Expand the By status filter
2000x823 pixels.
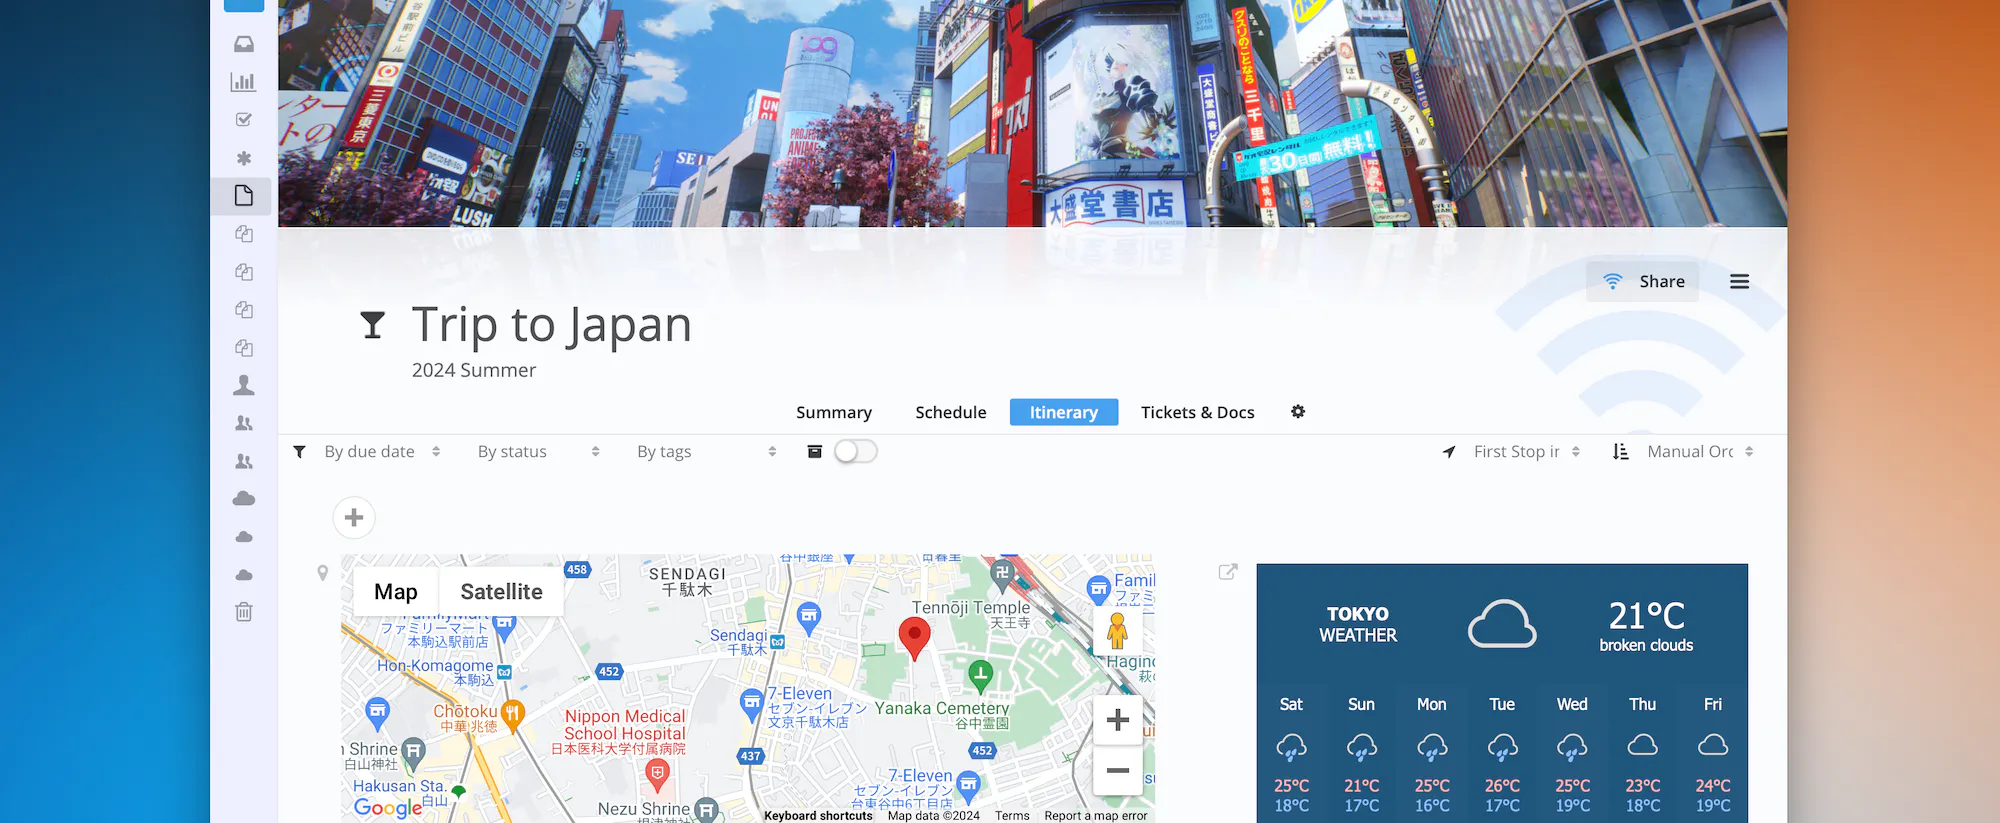point(538,452)
